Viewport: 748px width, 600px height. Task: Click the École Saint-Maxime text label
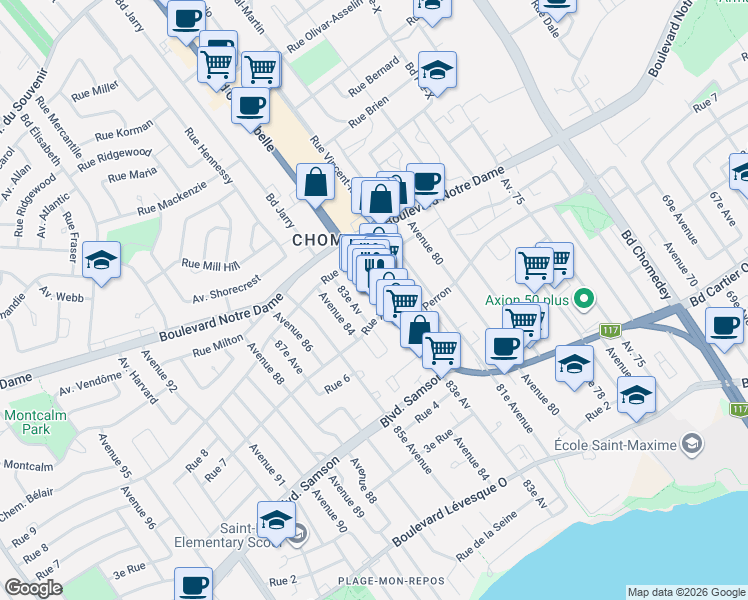[615, 445]
